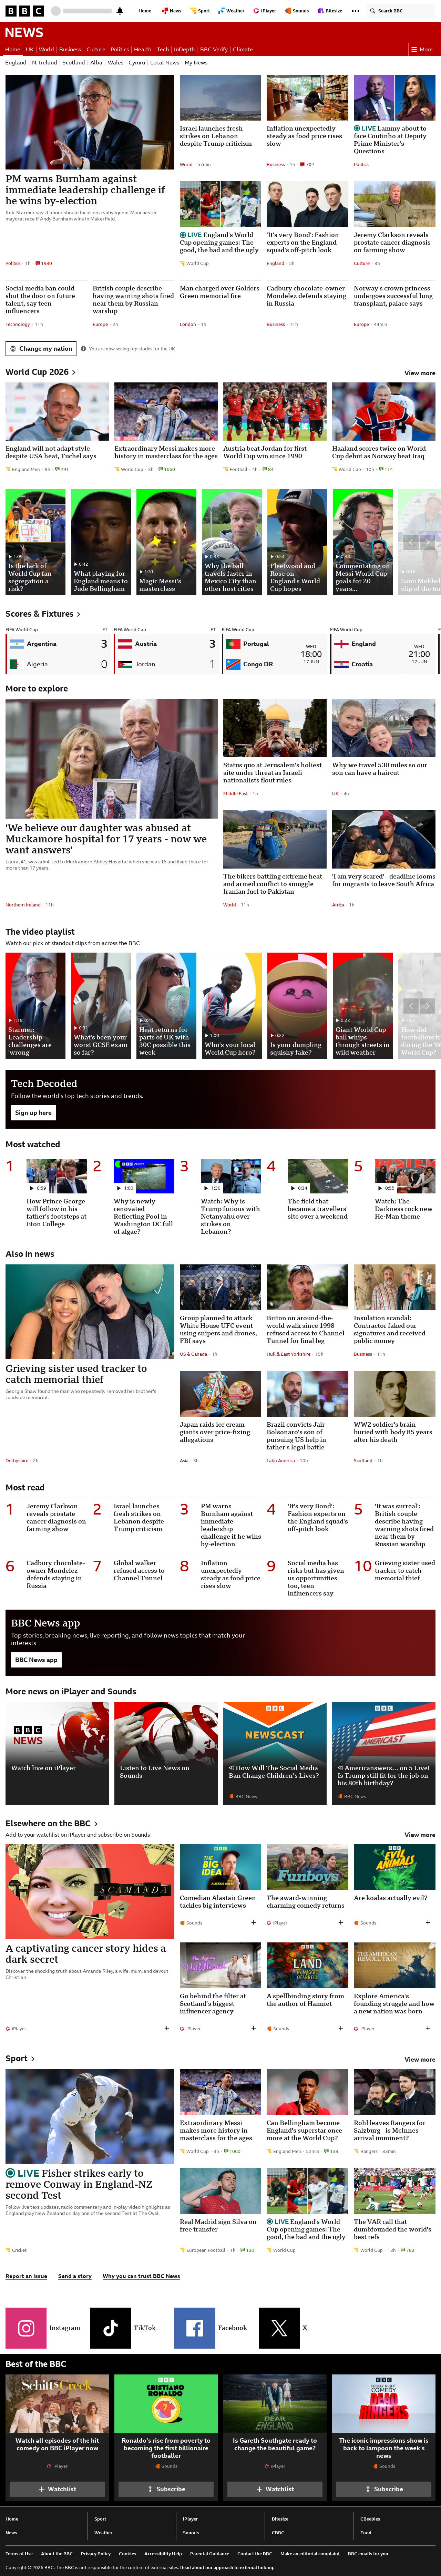Viewport: 441px width, 2576px height.
Task: Click Send a story link
Action: tap(75, 2276)
